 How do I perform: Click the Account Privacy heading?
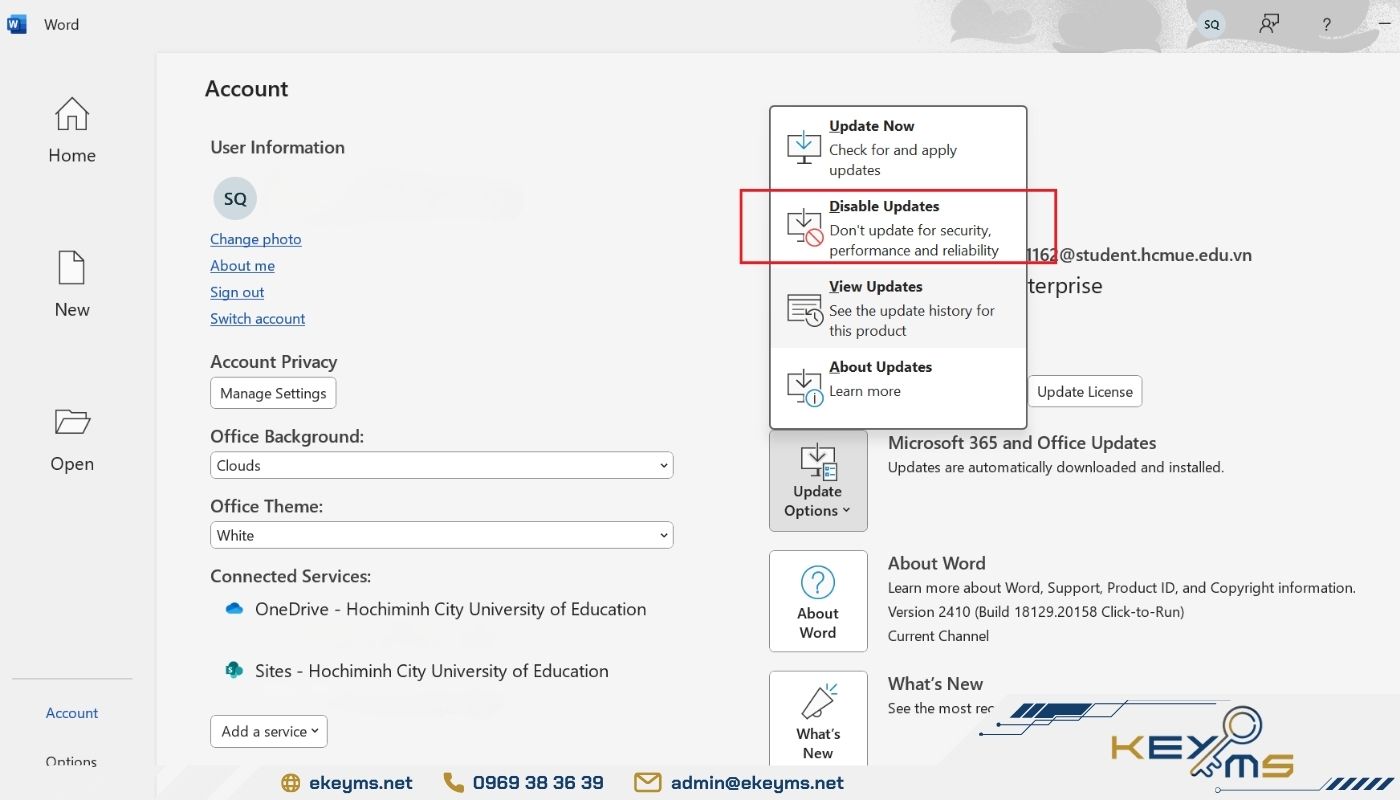(x=273, y=362)
